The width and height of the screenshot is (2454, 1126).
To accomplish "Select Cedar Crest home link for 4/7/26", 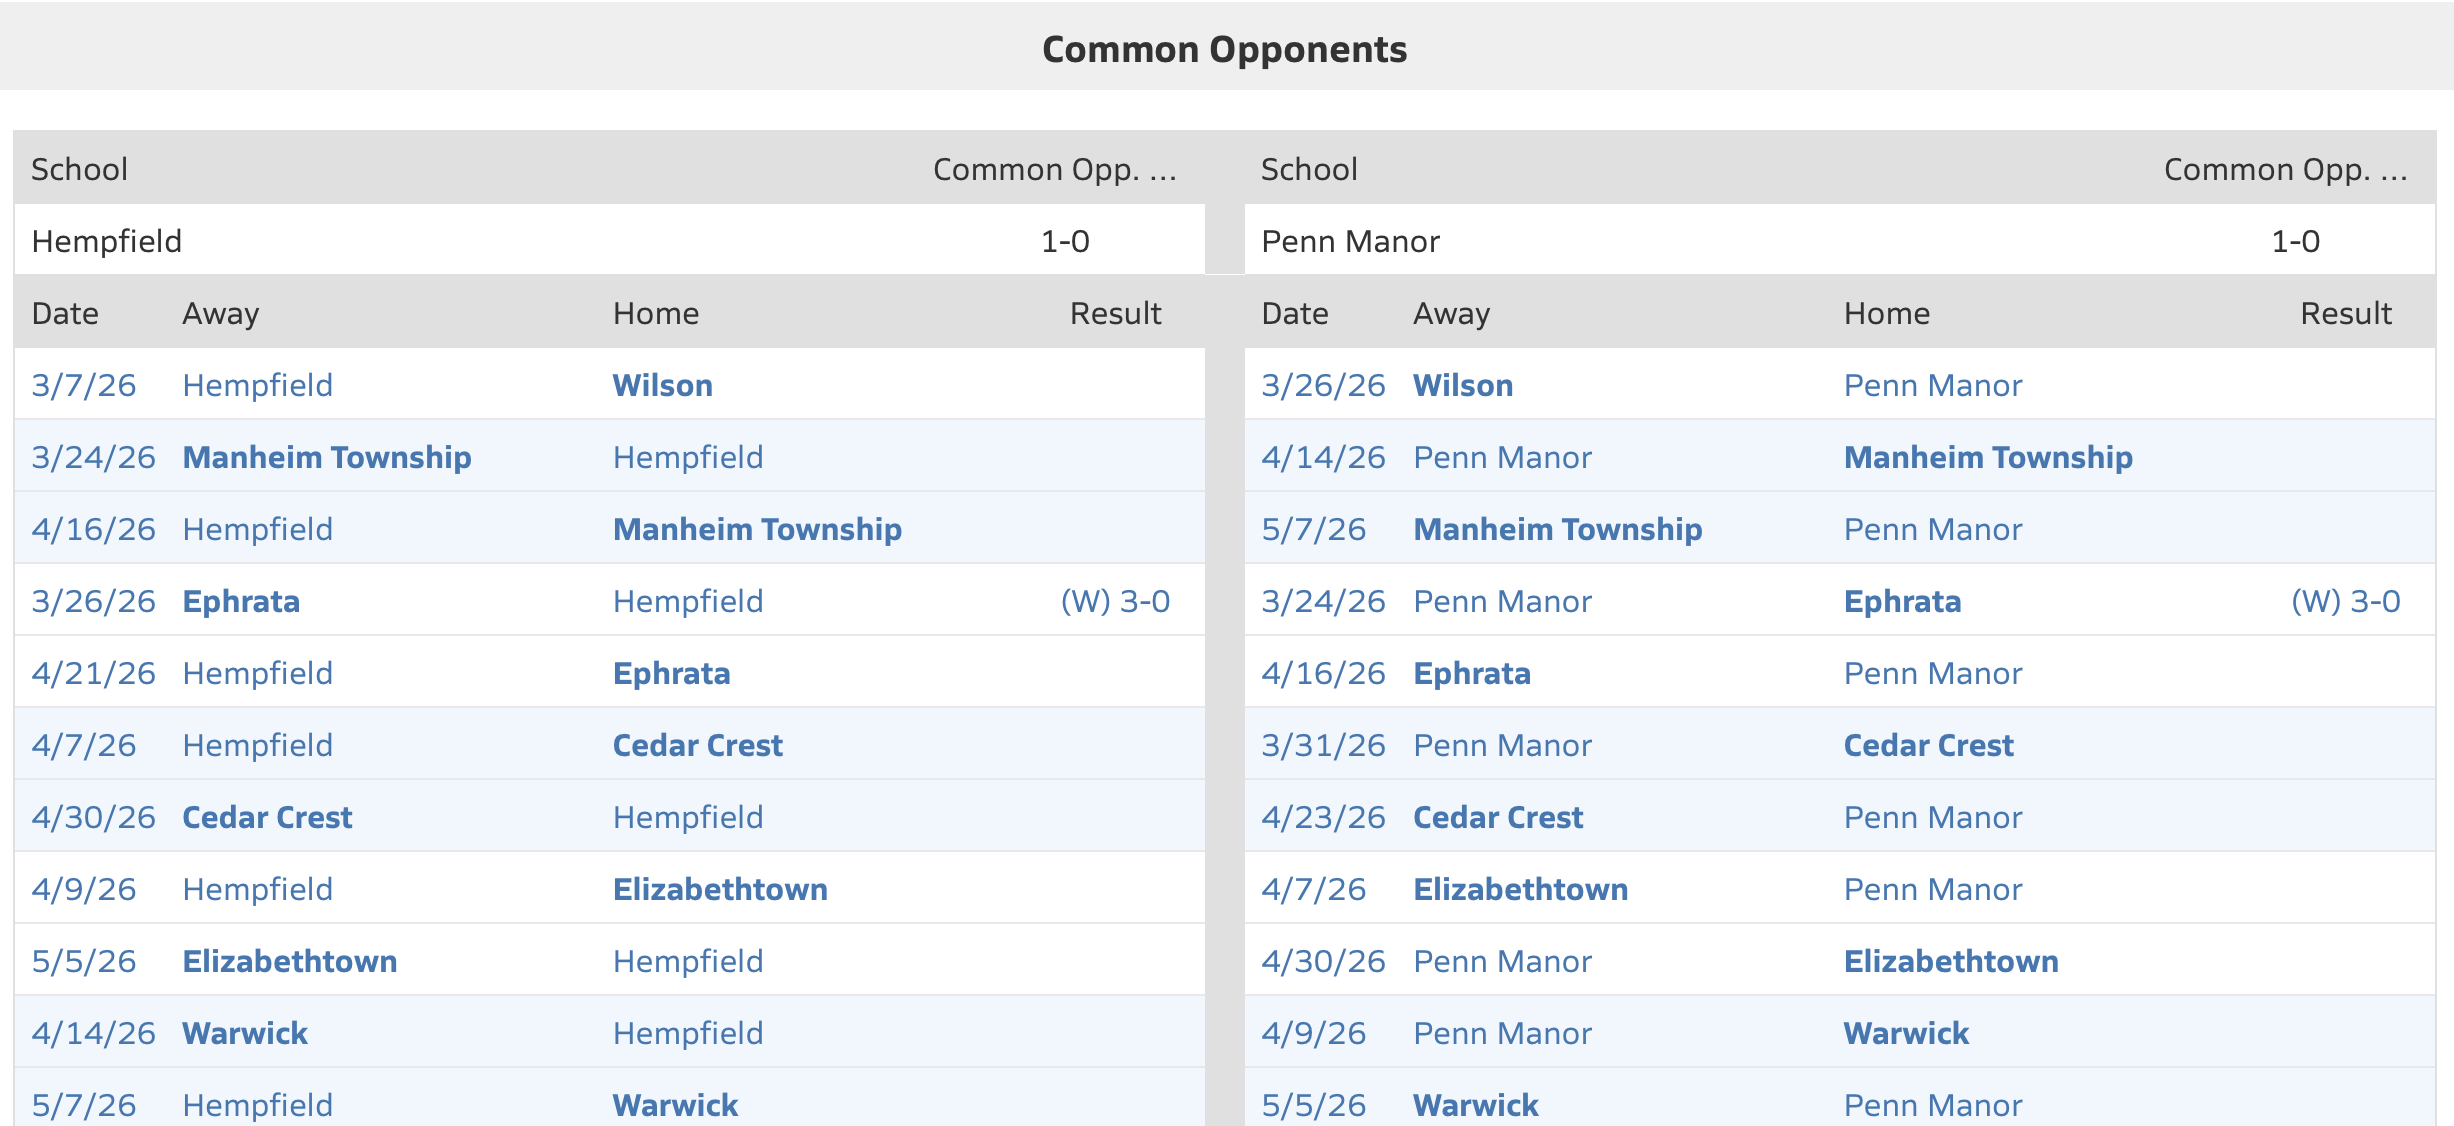I will click(x=697, y=745).
